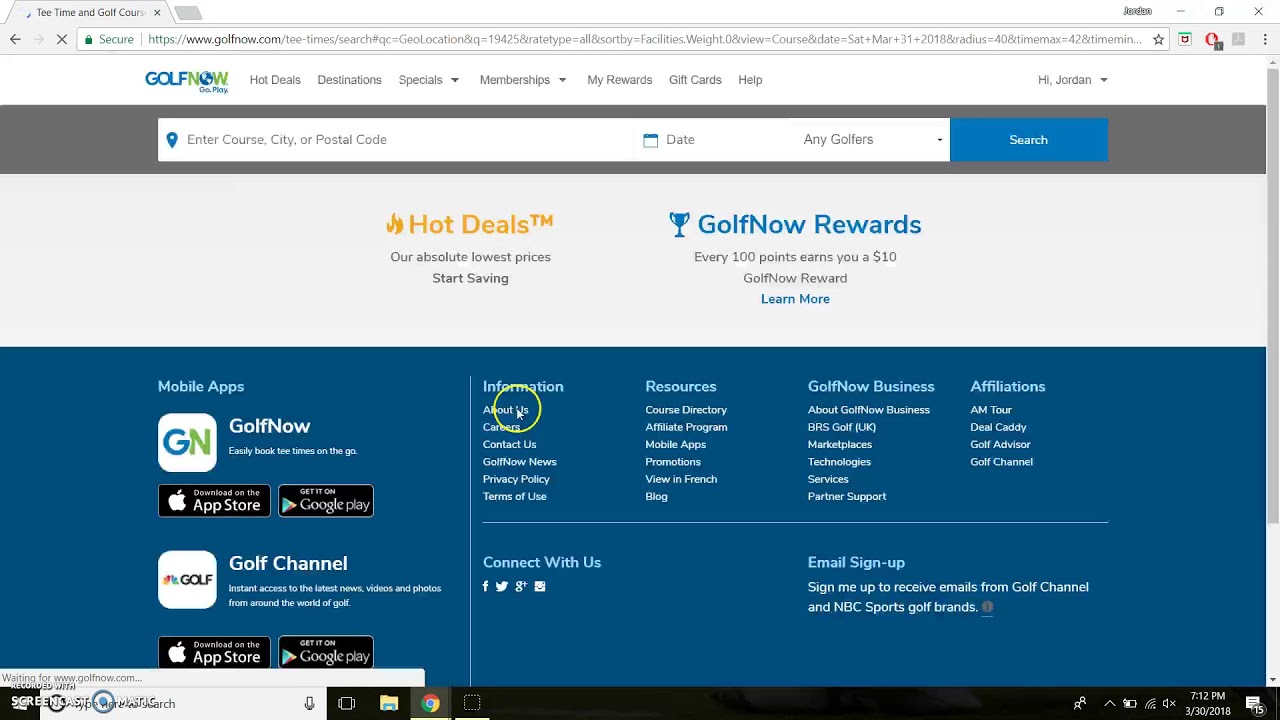Expand the Memberships dropdown menu
This screenshot has height=720, width=1280.
(523, 80)
